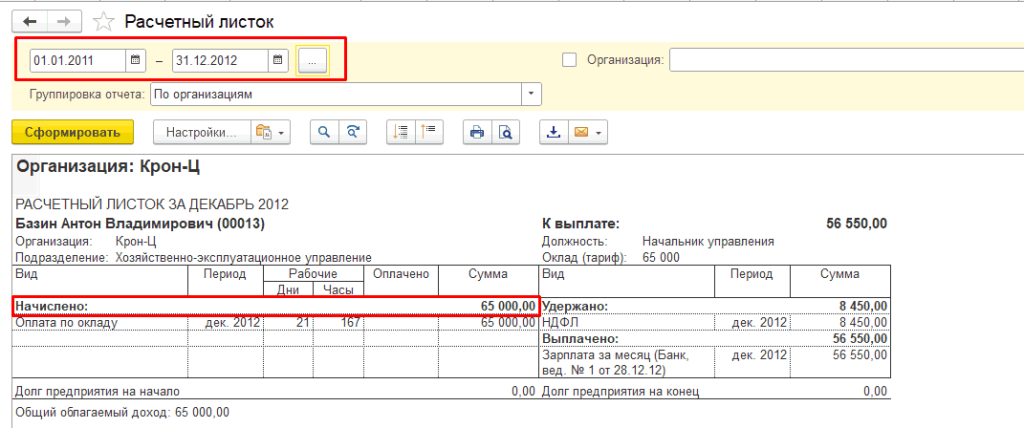
Task: Open calendar for end date 31.12.2012
Action: click(x=278, y=61)
